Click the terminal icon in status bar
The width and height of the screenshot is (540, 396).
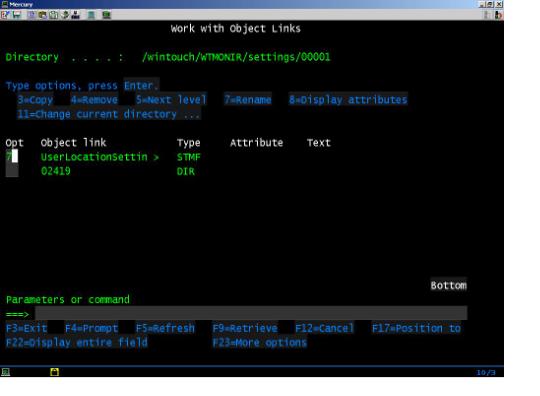[6, 372]
